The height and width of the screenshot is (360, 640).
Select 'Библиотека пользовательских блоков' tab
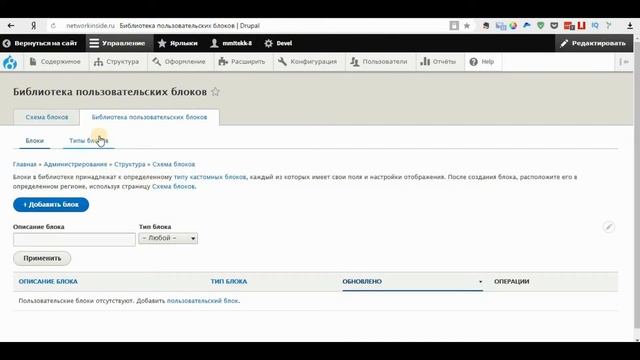149,117
